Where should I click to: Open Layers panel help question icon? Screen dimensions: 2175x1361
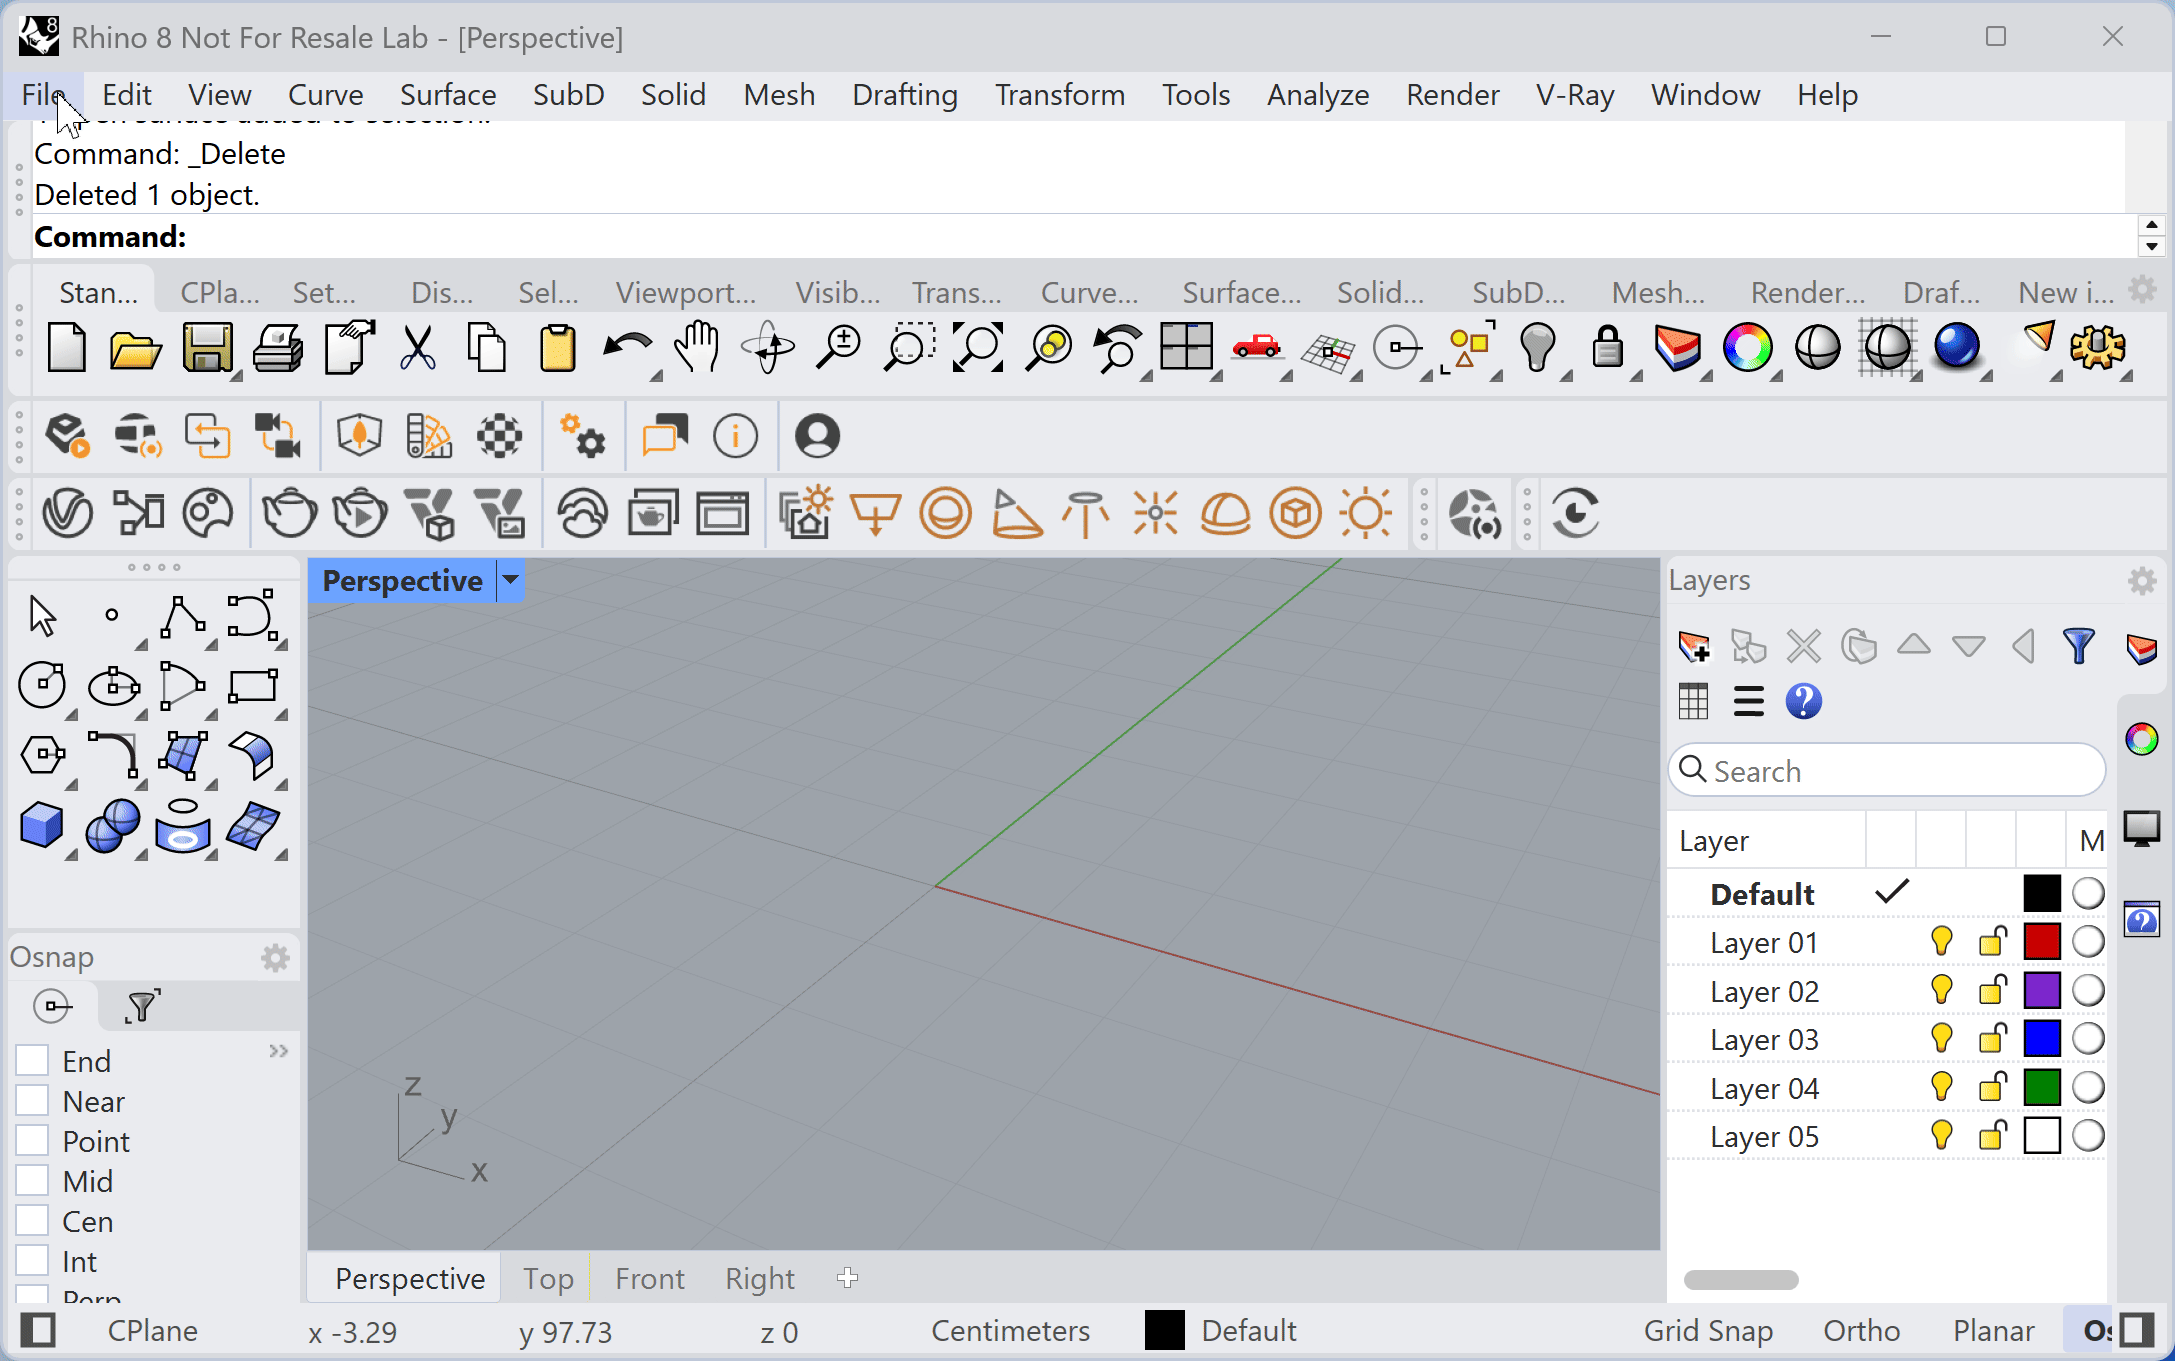point(1804,702)
